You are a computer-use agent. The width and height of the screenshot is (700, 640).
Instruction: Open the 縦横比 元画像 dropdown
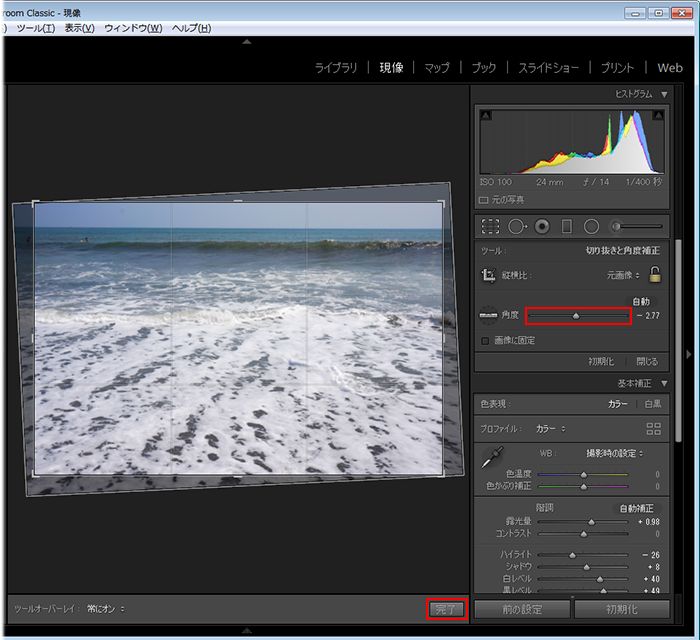coord(623,275)
